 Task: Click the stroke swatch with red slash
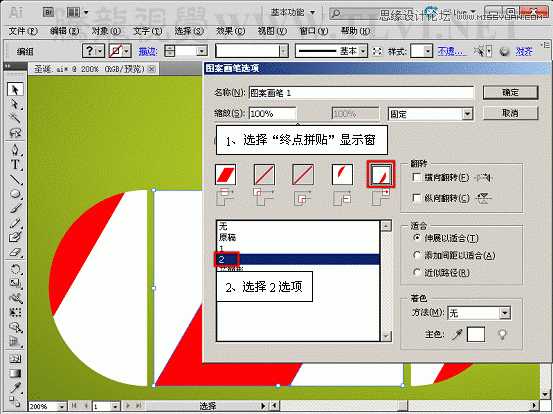(115, 51)
